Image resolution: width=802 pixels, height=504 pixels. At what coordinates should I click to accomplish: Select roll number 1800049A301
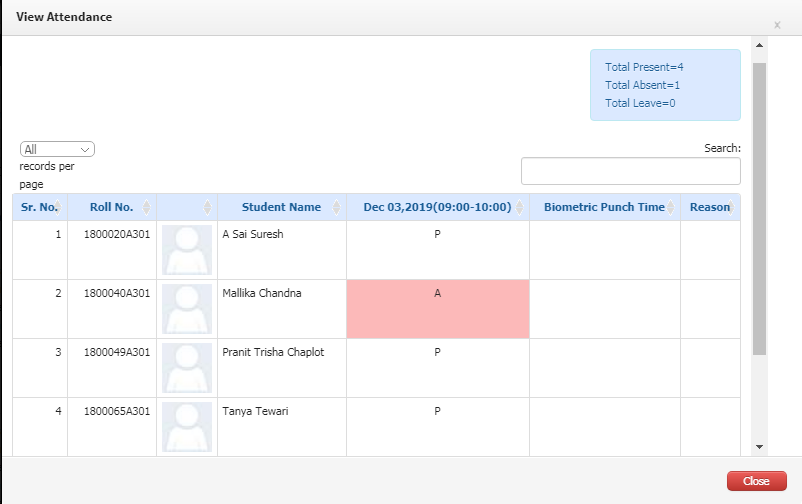117,352
